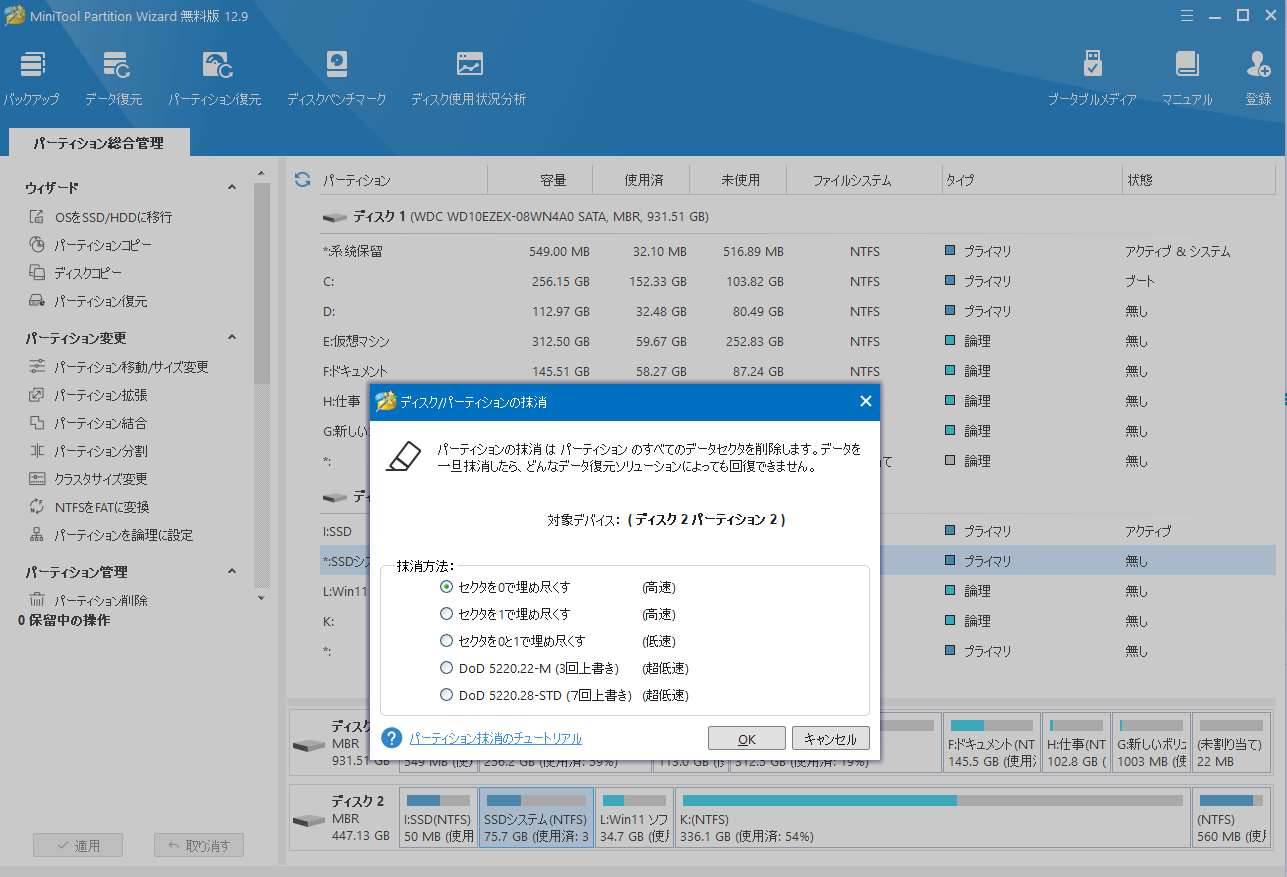Select the I:SSD partition row
This screenshot has height=877, width=1287.
coord(798,531)
